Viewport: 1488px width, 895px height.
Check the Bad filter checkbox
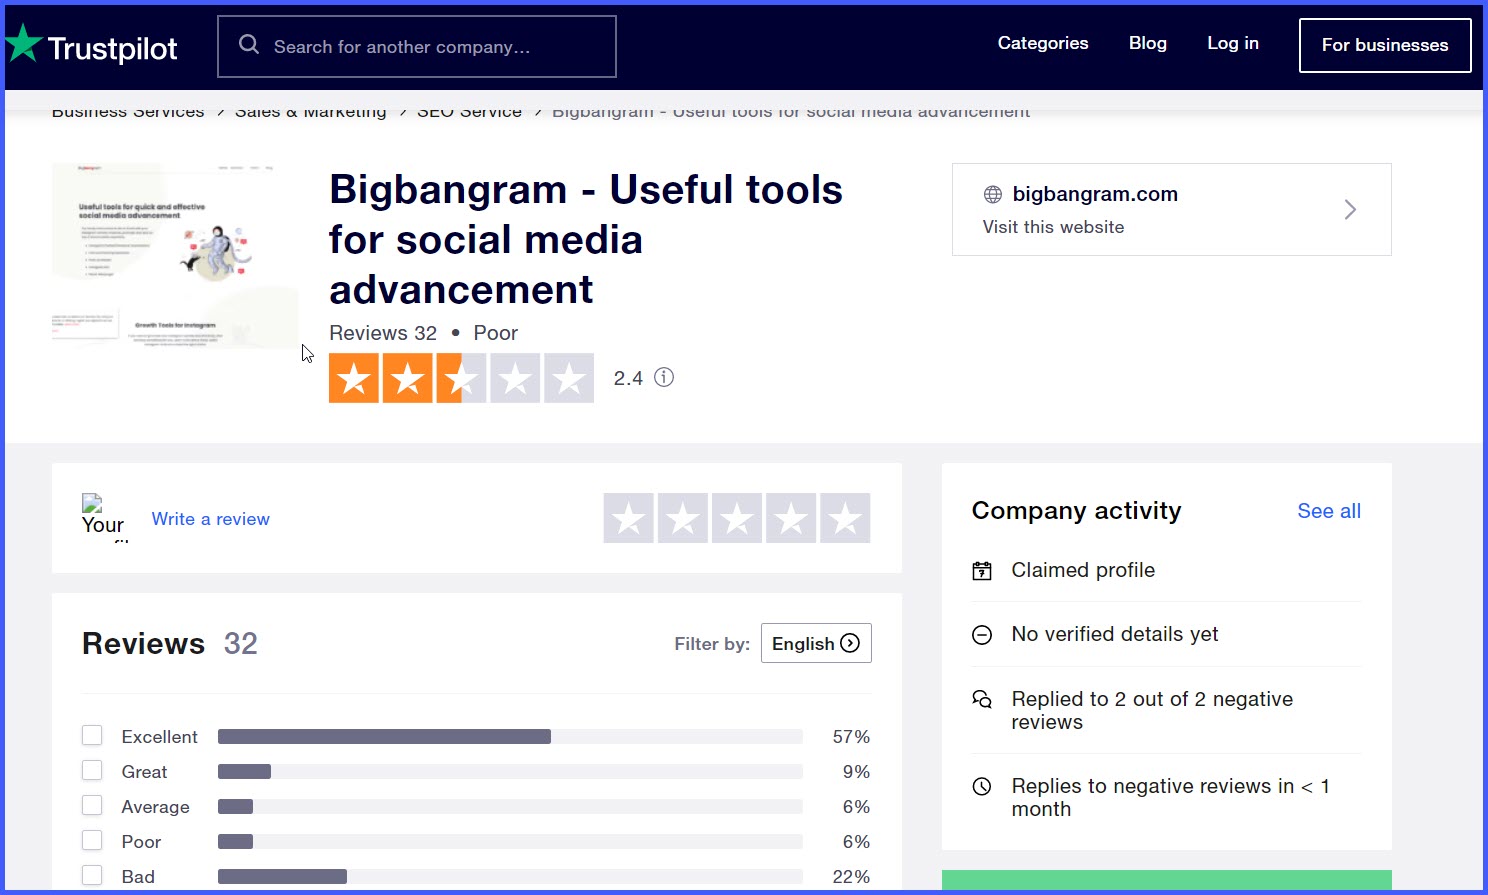92,876
